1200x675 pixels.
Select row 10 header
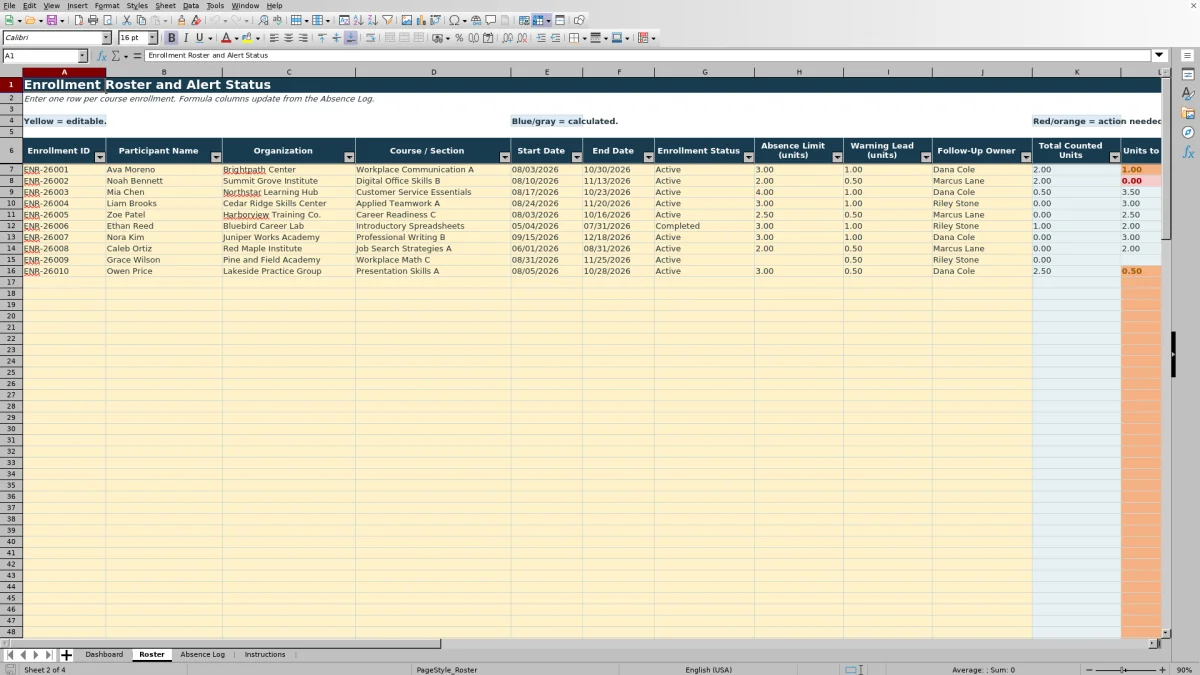pos(11,204)
